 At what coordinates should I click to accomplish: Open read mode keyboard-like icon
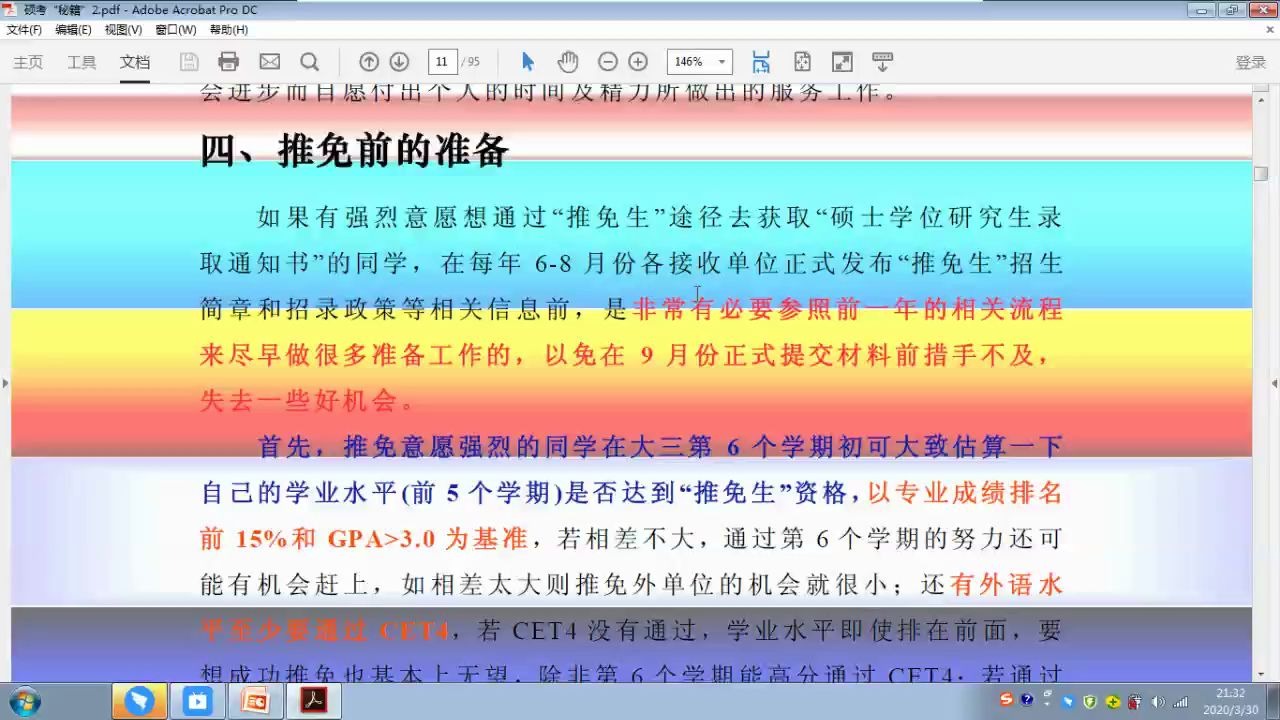click(x=882, y=62)
